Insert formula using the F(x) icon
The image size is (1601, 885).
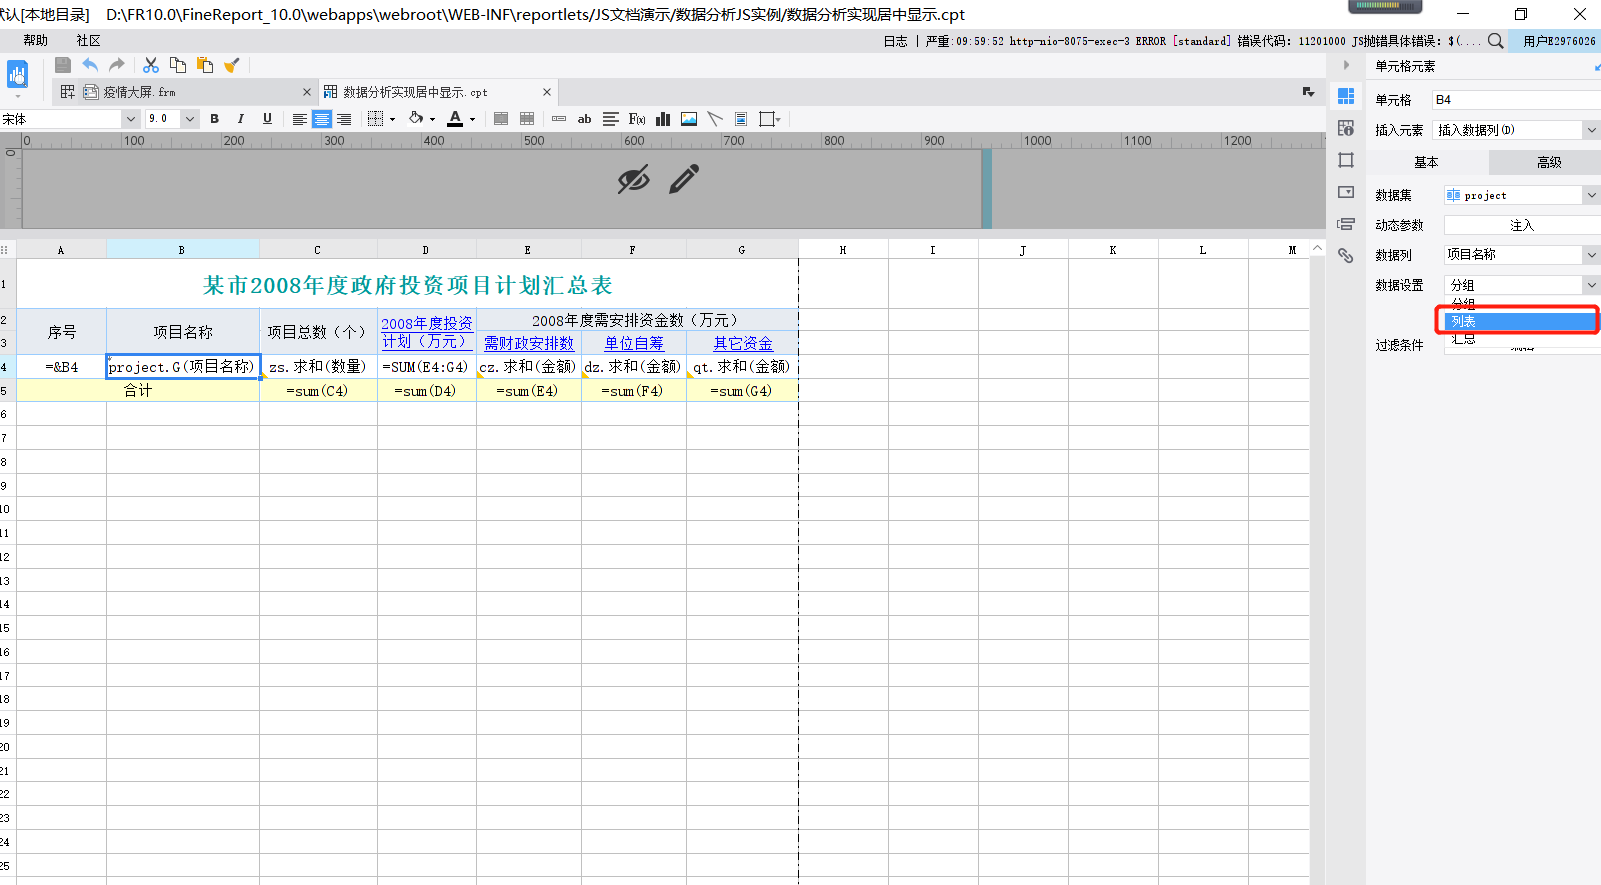coord(637,119)
